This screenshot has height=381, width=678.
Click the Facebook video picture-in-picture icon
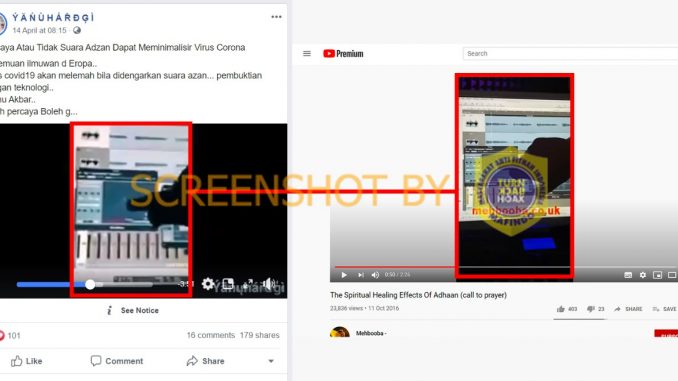pyautogui.click(x=228, y=284)
